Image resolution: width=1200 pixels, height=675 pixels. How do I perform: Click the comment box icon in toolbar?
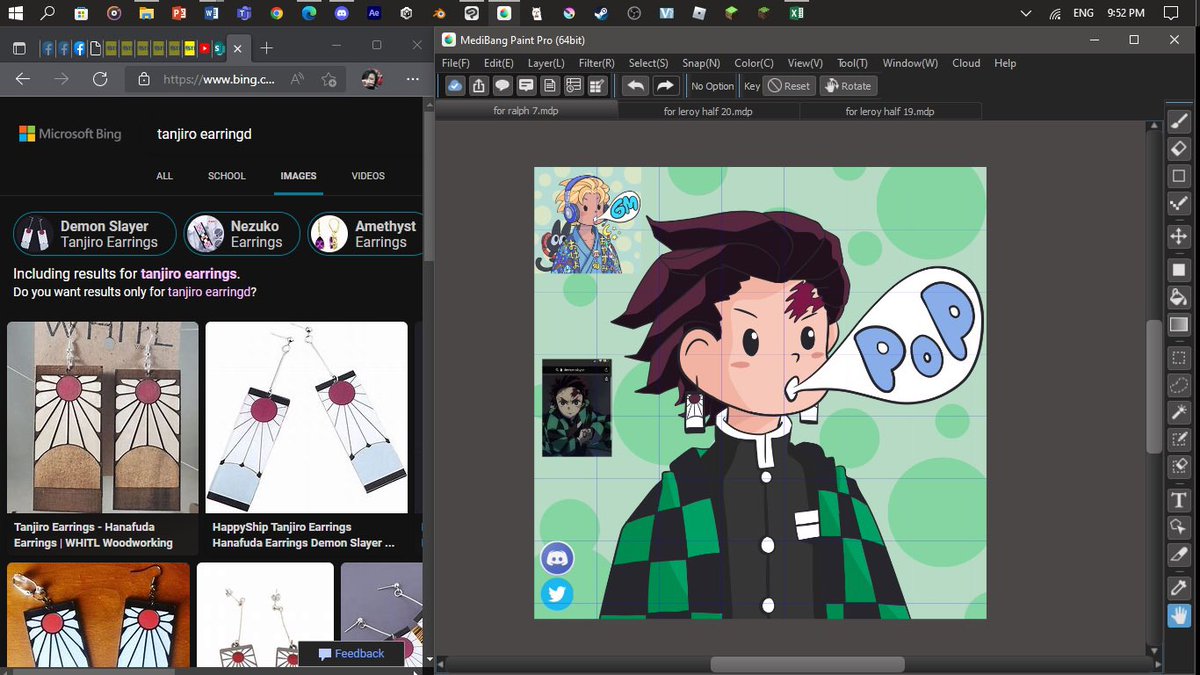[526, 86]
